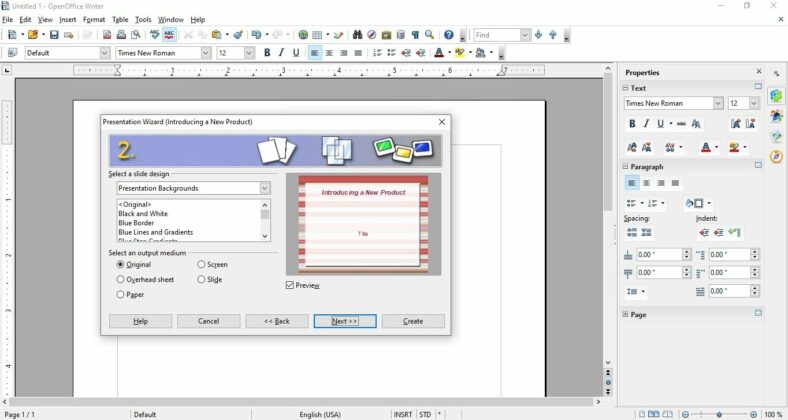Open the Insert menu
This screenshot has width=788, height=420.
tap(68, 20)
